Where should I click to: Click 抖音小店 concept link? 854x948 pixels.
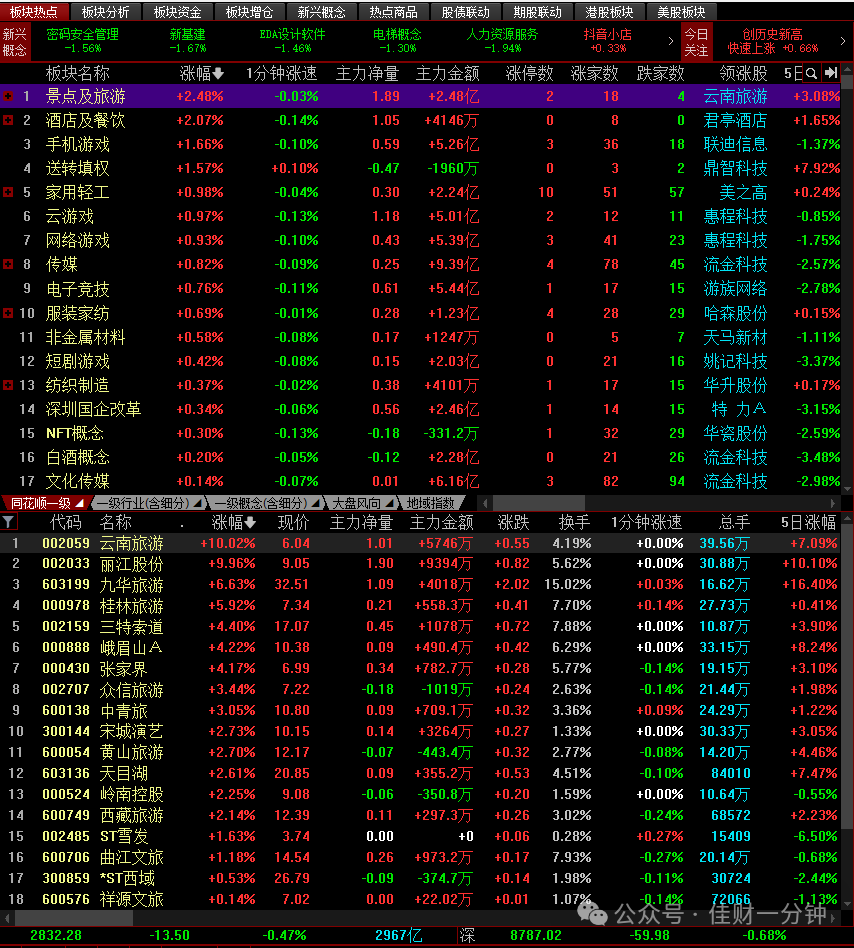607,34
